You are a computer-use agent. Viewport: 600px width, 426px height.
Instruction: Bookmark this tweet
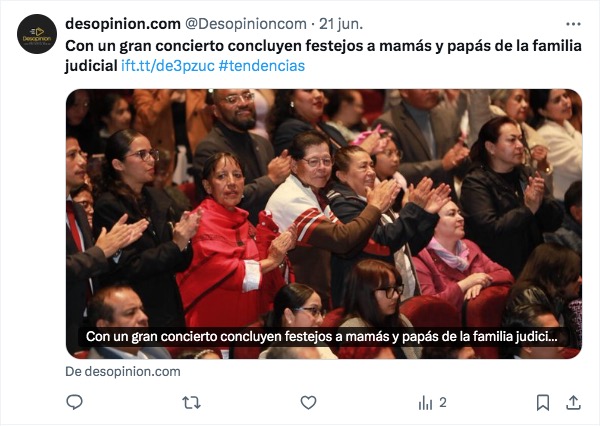[543, 403]
